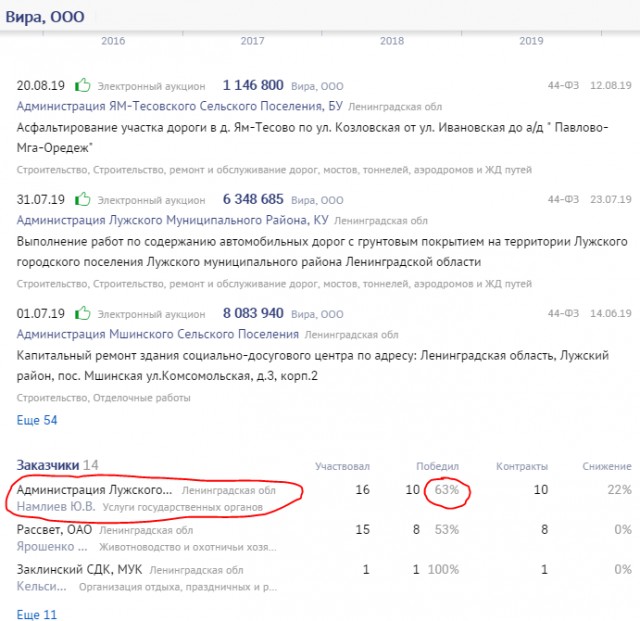Open Намлиев Ю.В. person link
640x621 pixels.
(x=56, y=507)
